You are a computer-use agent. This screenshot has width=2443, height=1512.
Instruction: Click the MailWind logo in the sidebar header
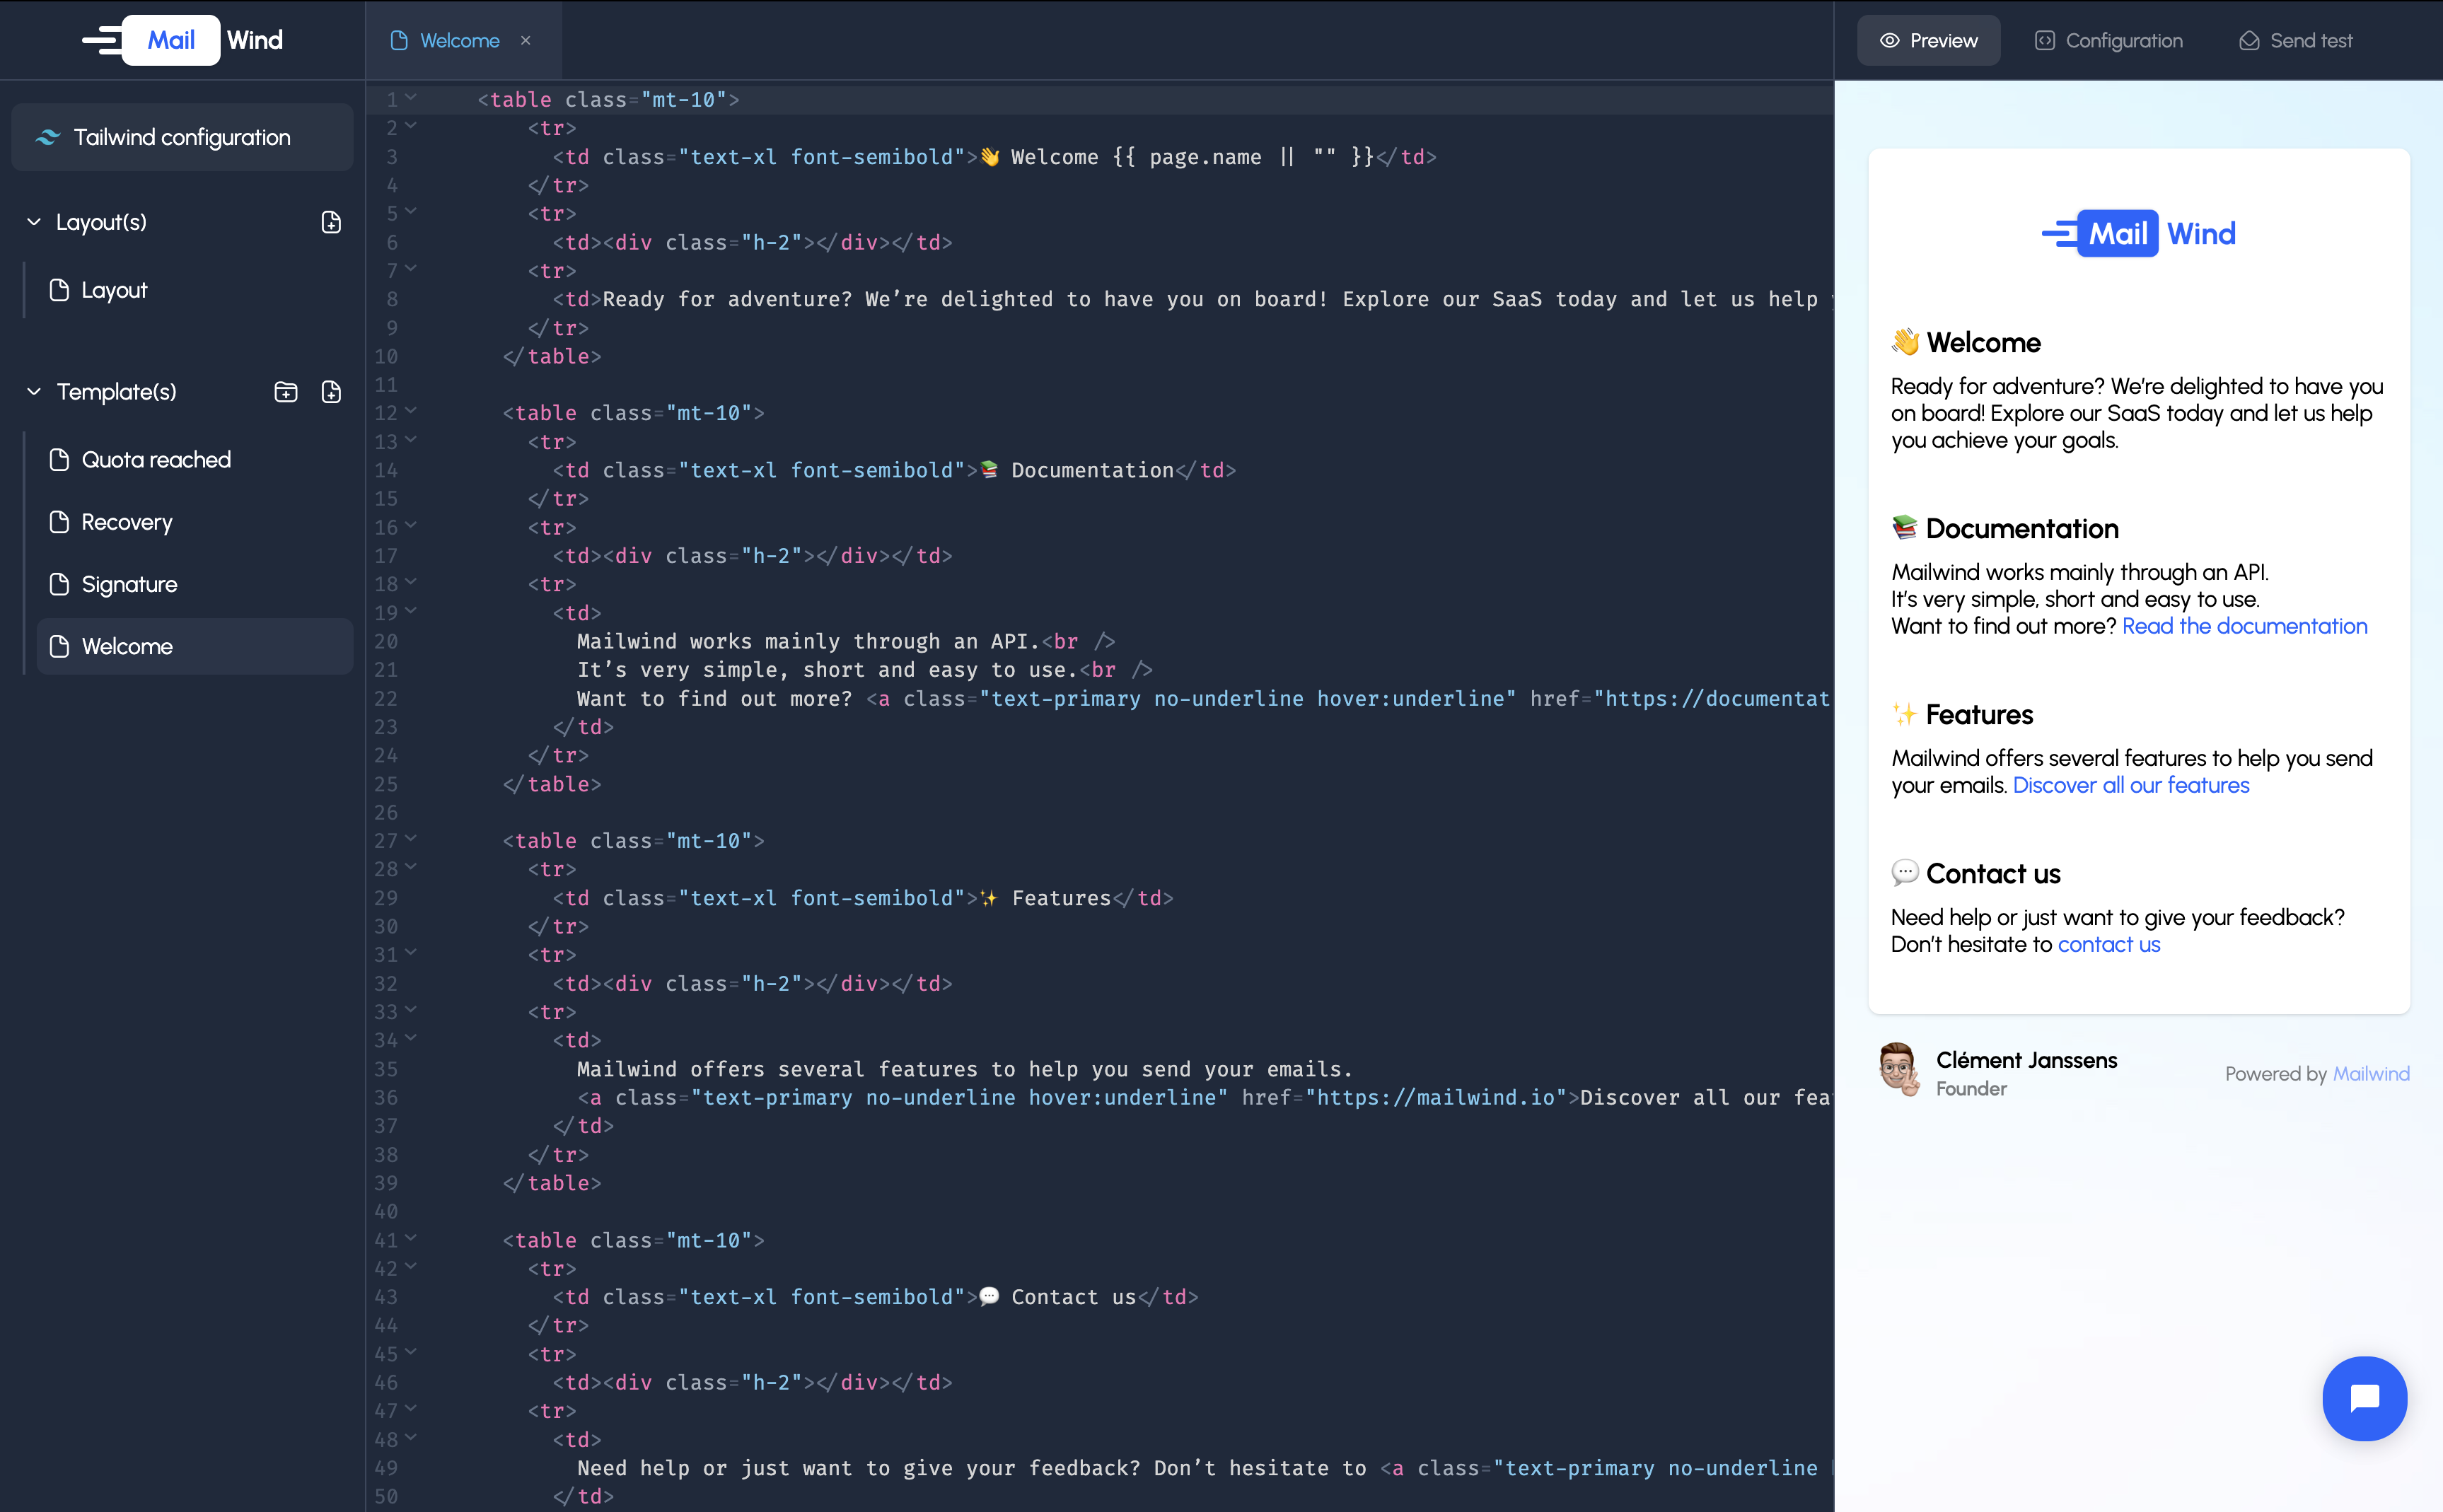click(183, 40)
